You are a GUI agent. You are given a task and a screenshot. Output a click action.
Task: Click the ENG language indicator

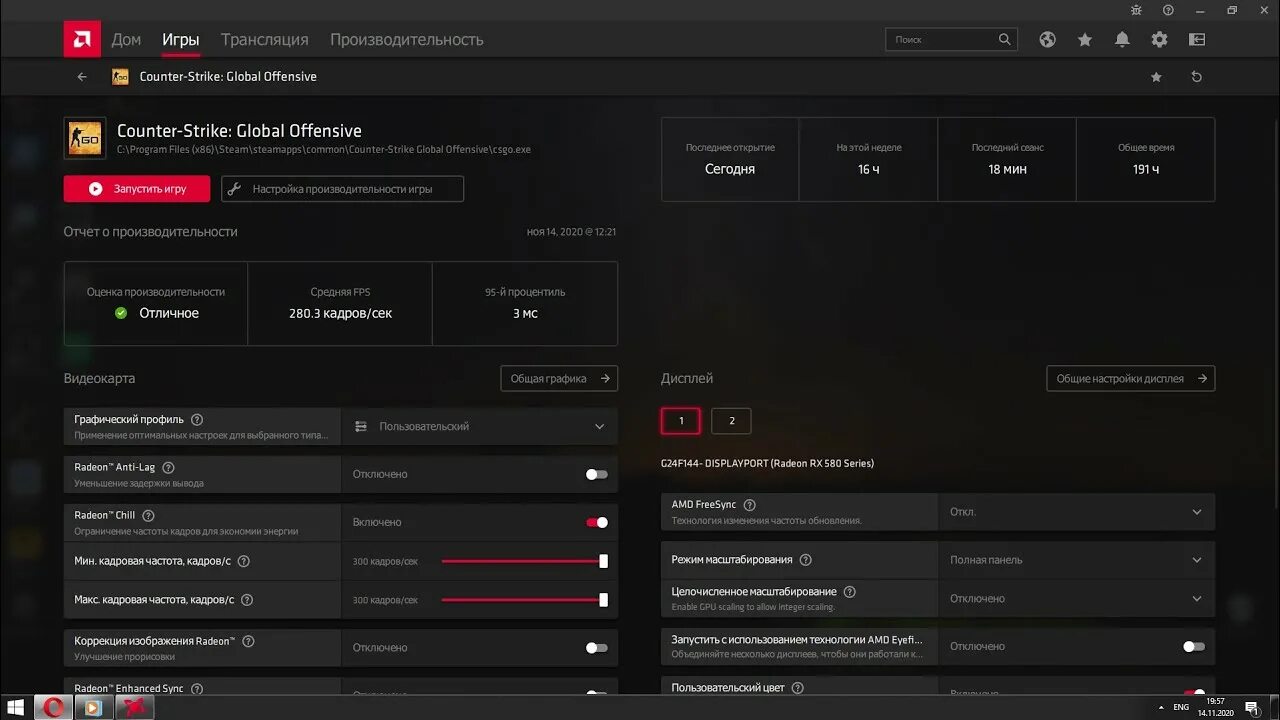click(x=1181, y=708)
